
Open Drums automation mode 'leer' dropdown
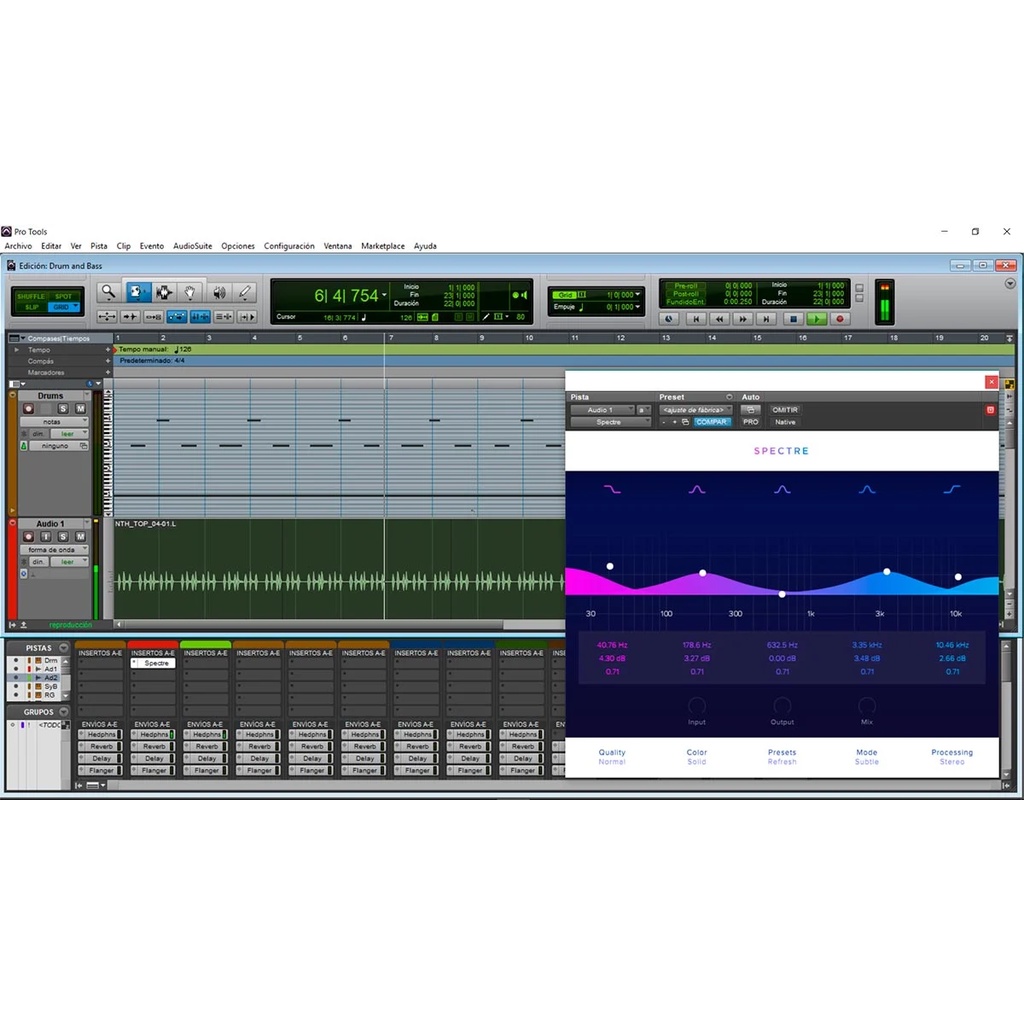(x=69, y=434)
